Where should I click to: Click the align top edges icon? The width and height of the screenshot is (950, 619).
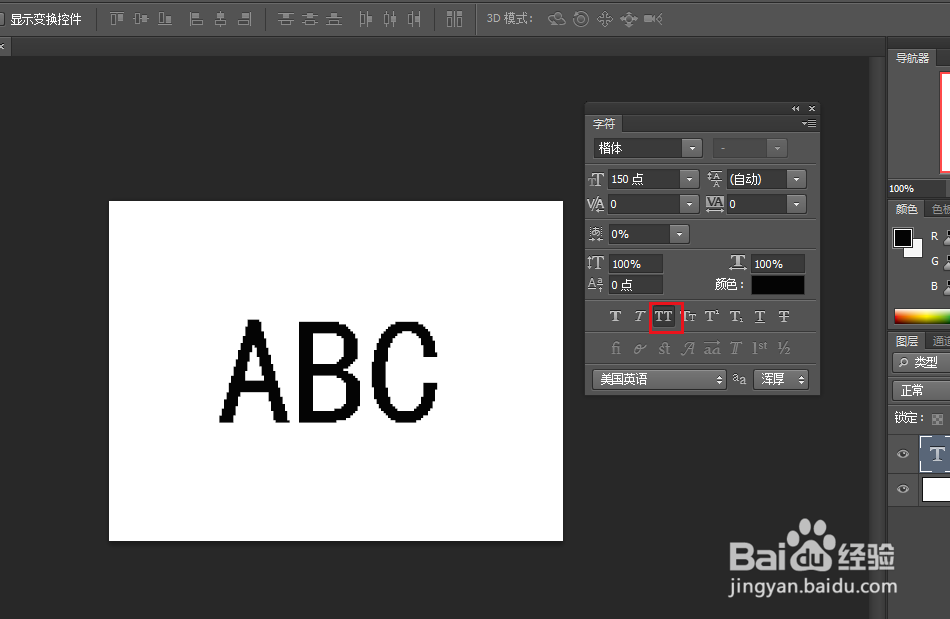pyautogui.click(x=117, y=19)
